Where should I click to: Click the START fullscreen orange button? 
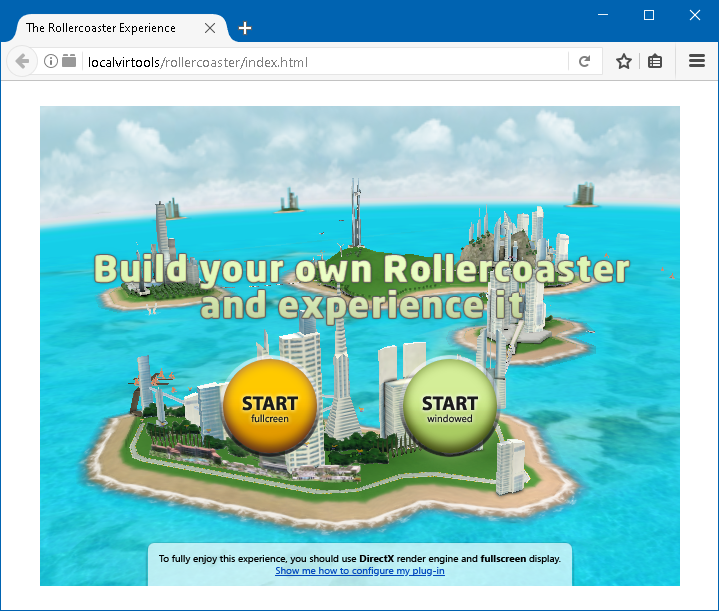point(270,406)
